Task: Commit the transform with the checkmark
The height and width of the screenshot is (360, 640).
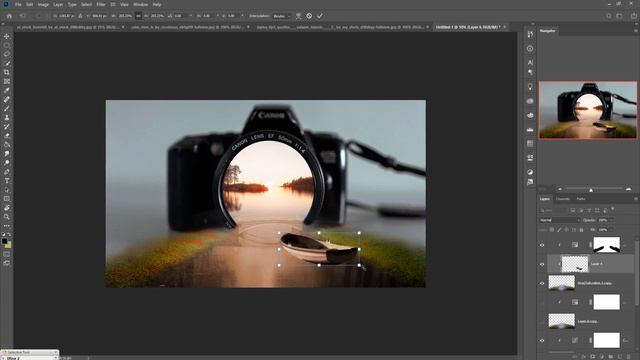Action: [320, 16]
